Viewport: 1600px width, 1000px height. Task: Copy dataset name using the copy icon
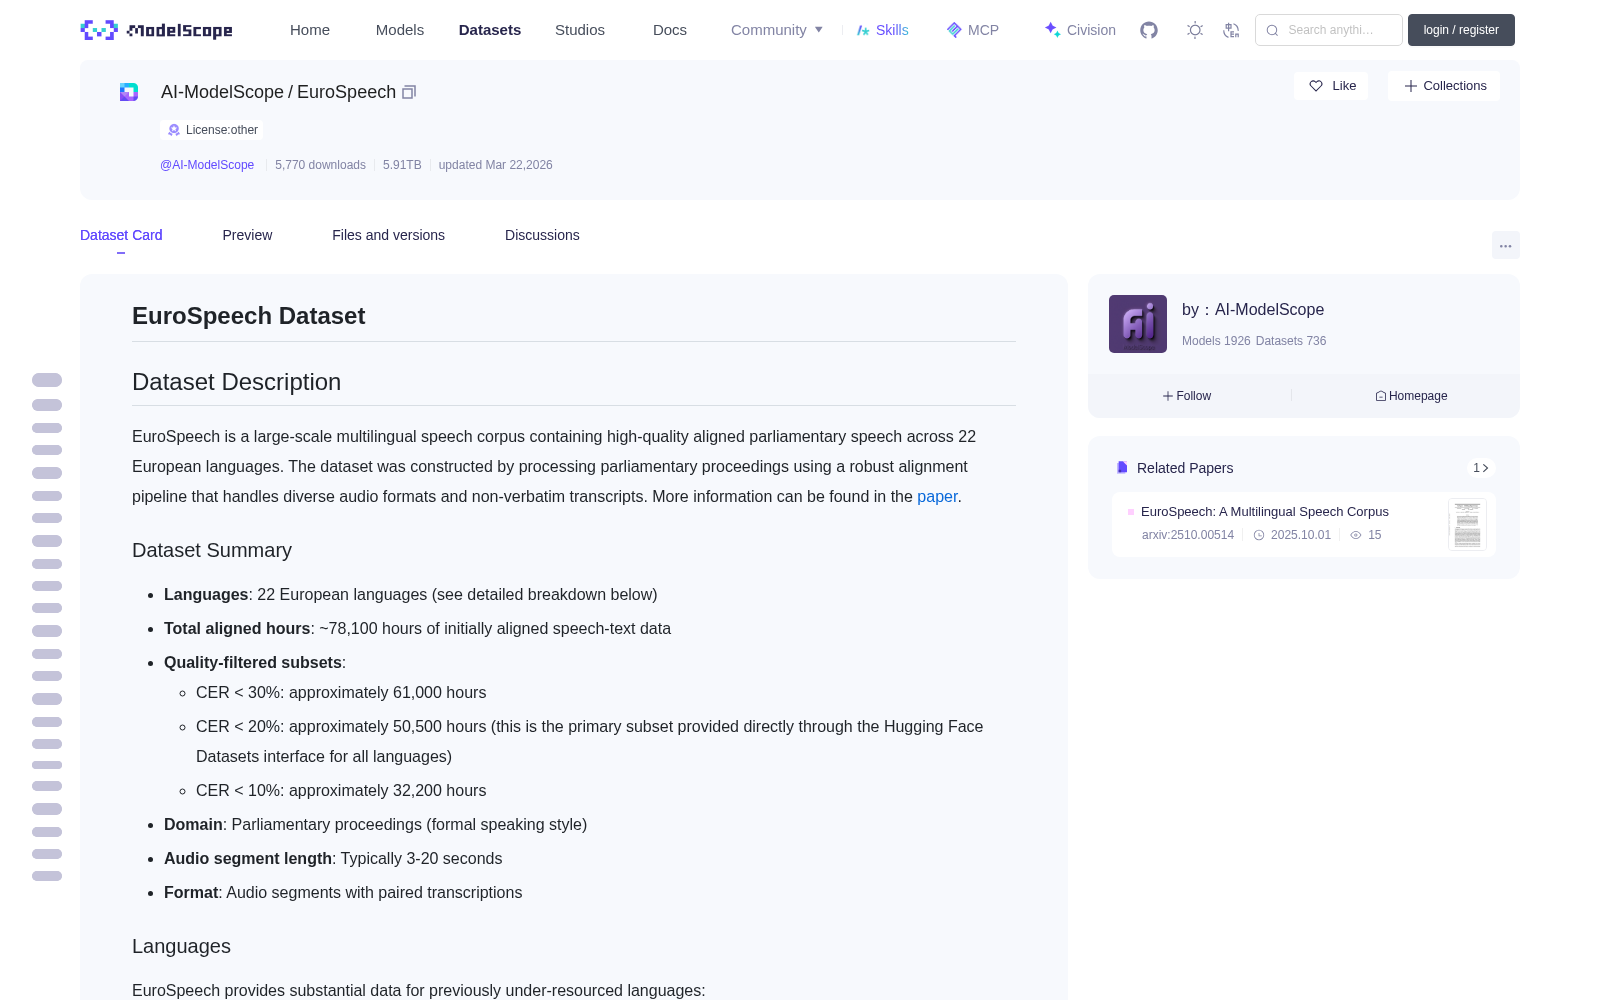click(x=409, y=92)
